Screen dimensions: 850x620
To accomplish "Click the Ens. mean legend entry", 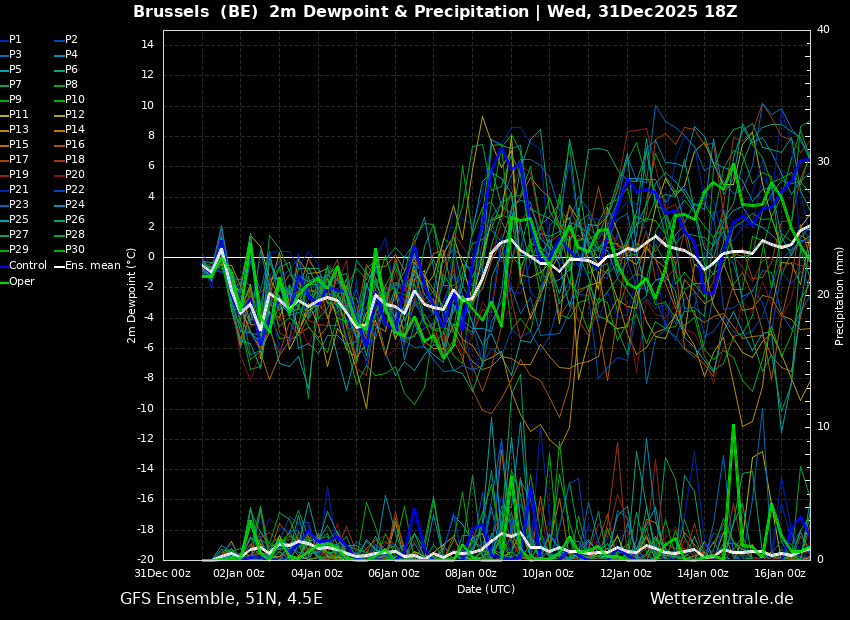I will (88, 266).
